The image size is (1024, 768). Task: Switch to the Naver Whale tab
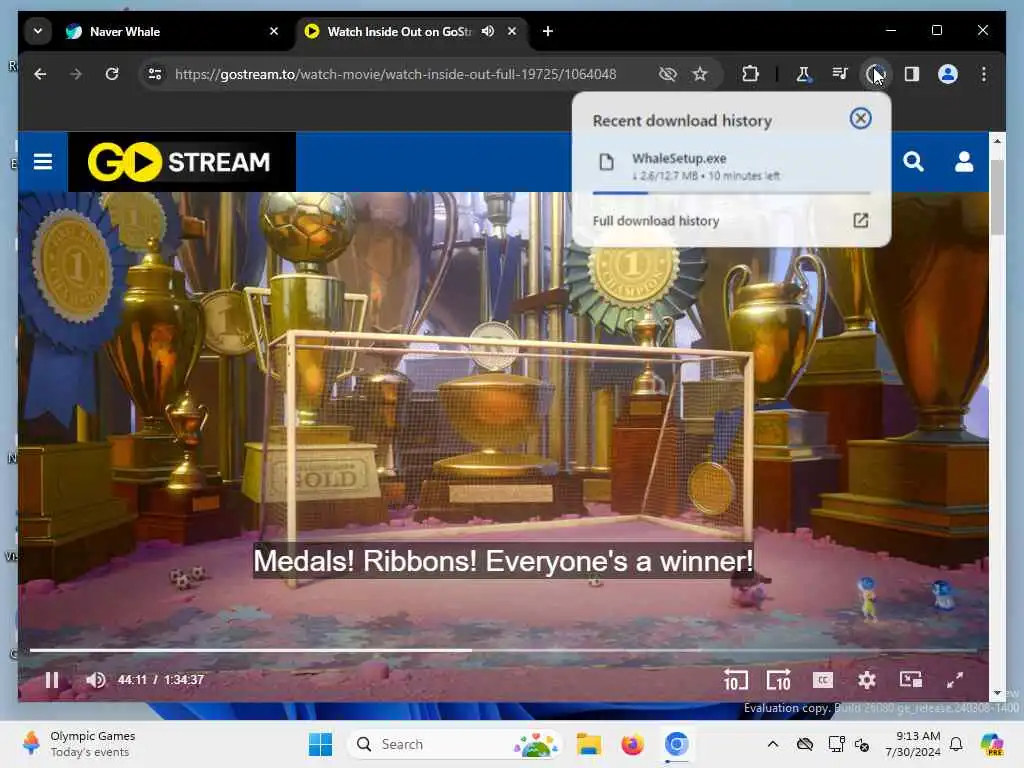pyautogui.click(x=172, y=31)
